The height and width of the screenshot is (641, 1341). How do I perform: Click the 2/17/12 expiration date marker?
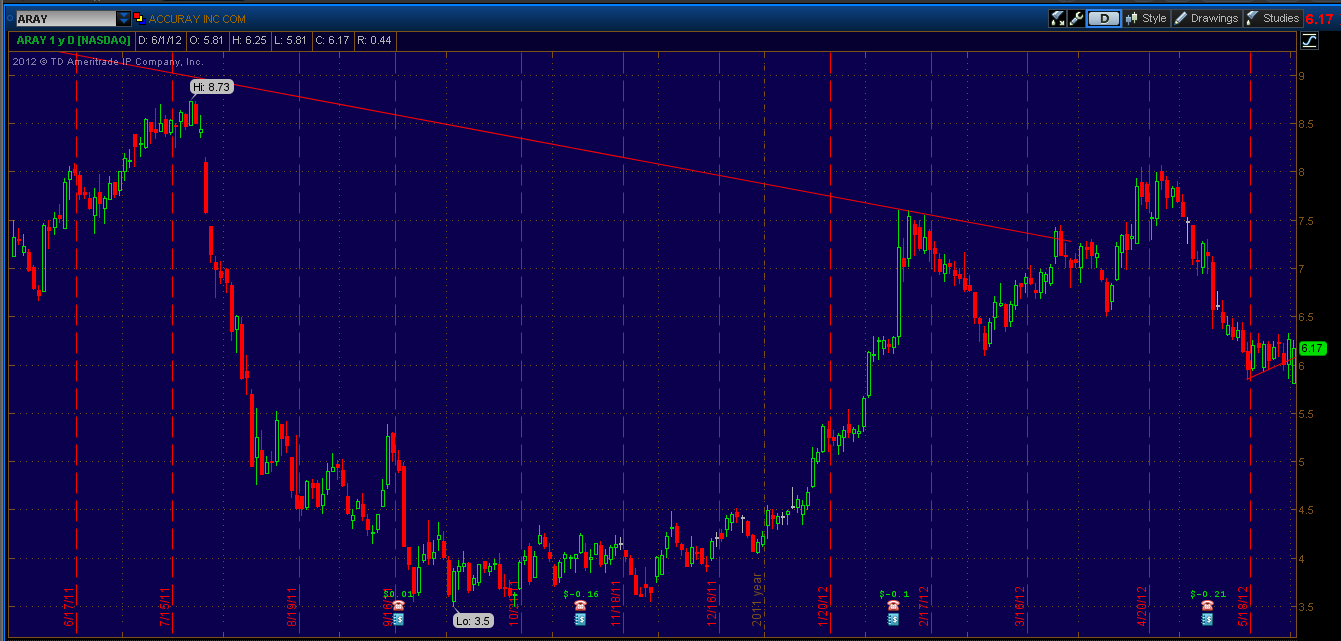point(922,606)
